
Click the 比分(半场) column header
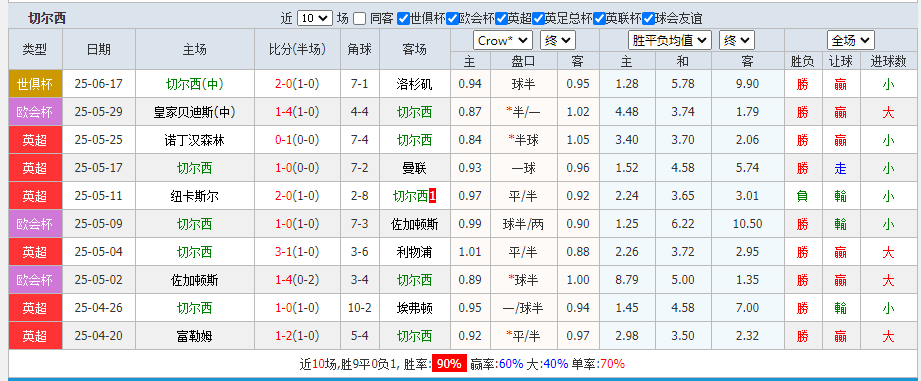(297, 49)
